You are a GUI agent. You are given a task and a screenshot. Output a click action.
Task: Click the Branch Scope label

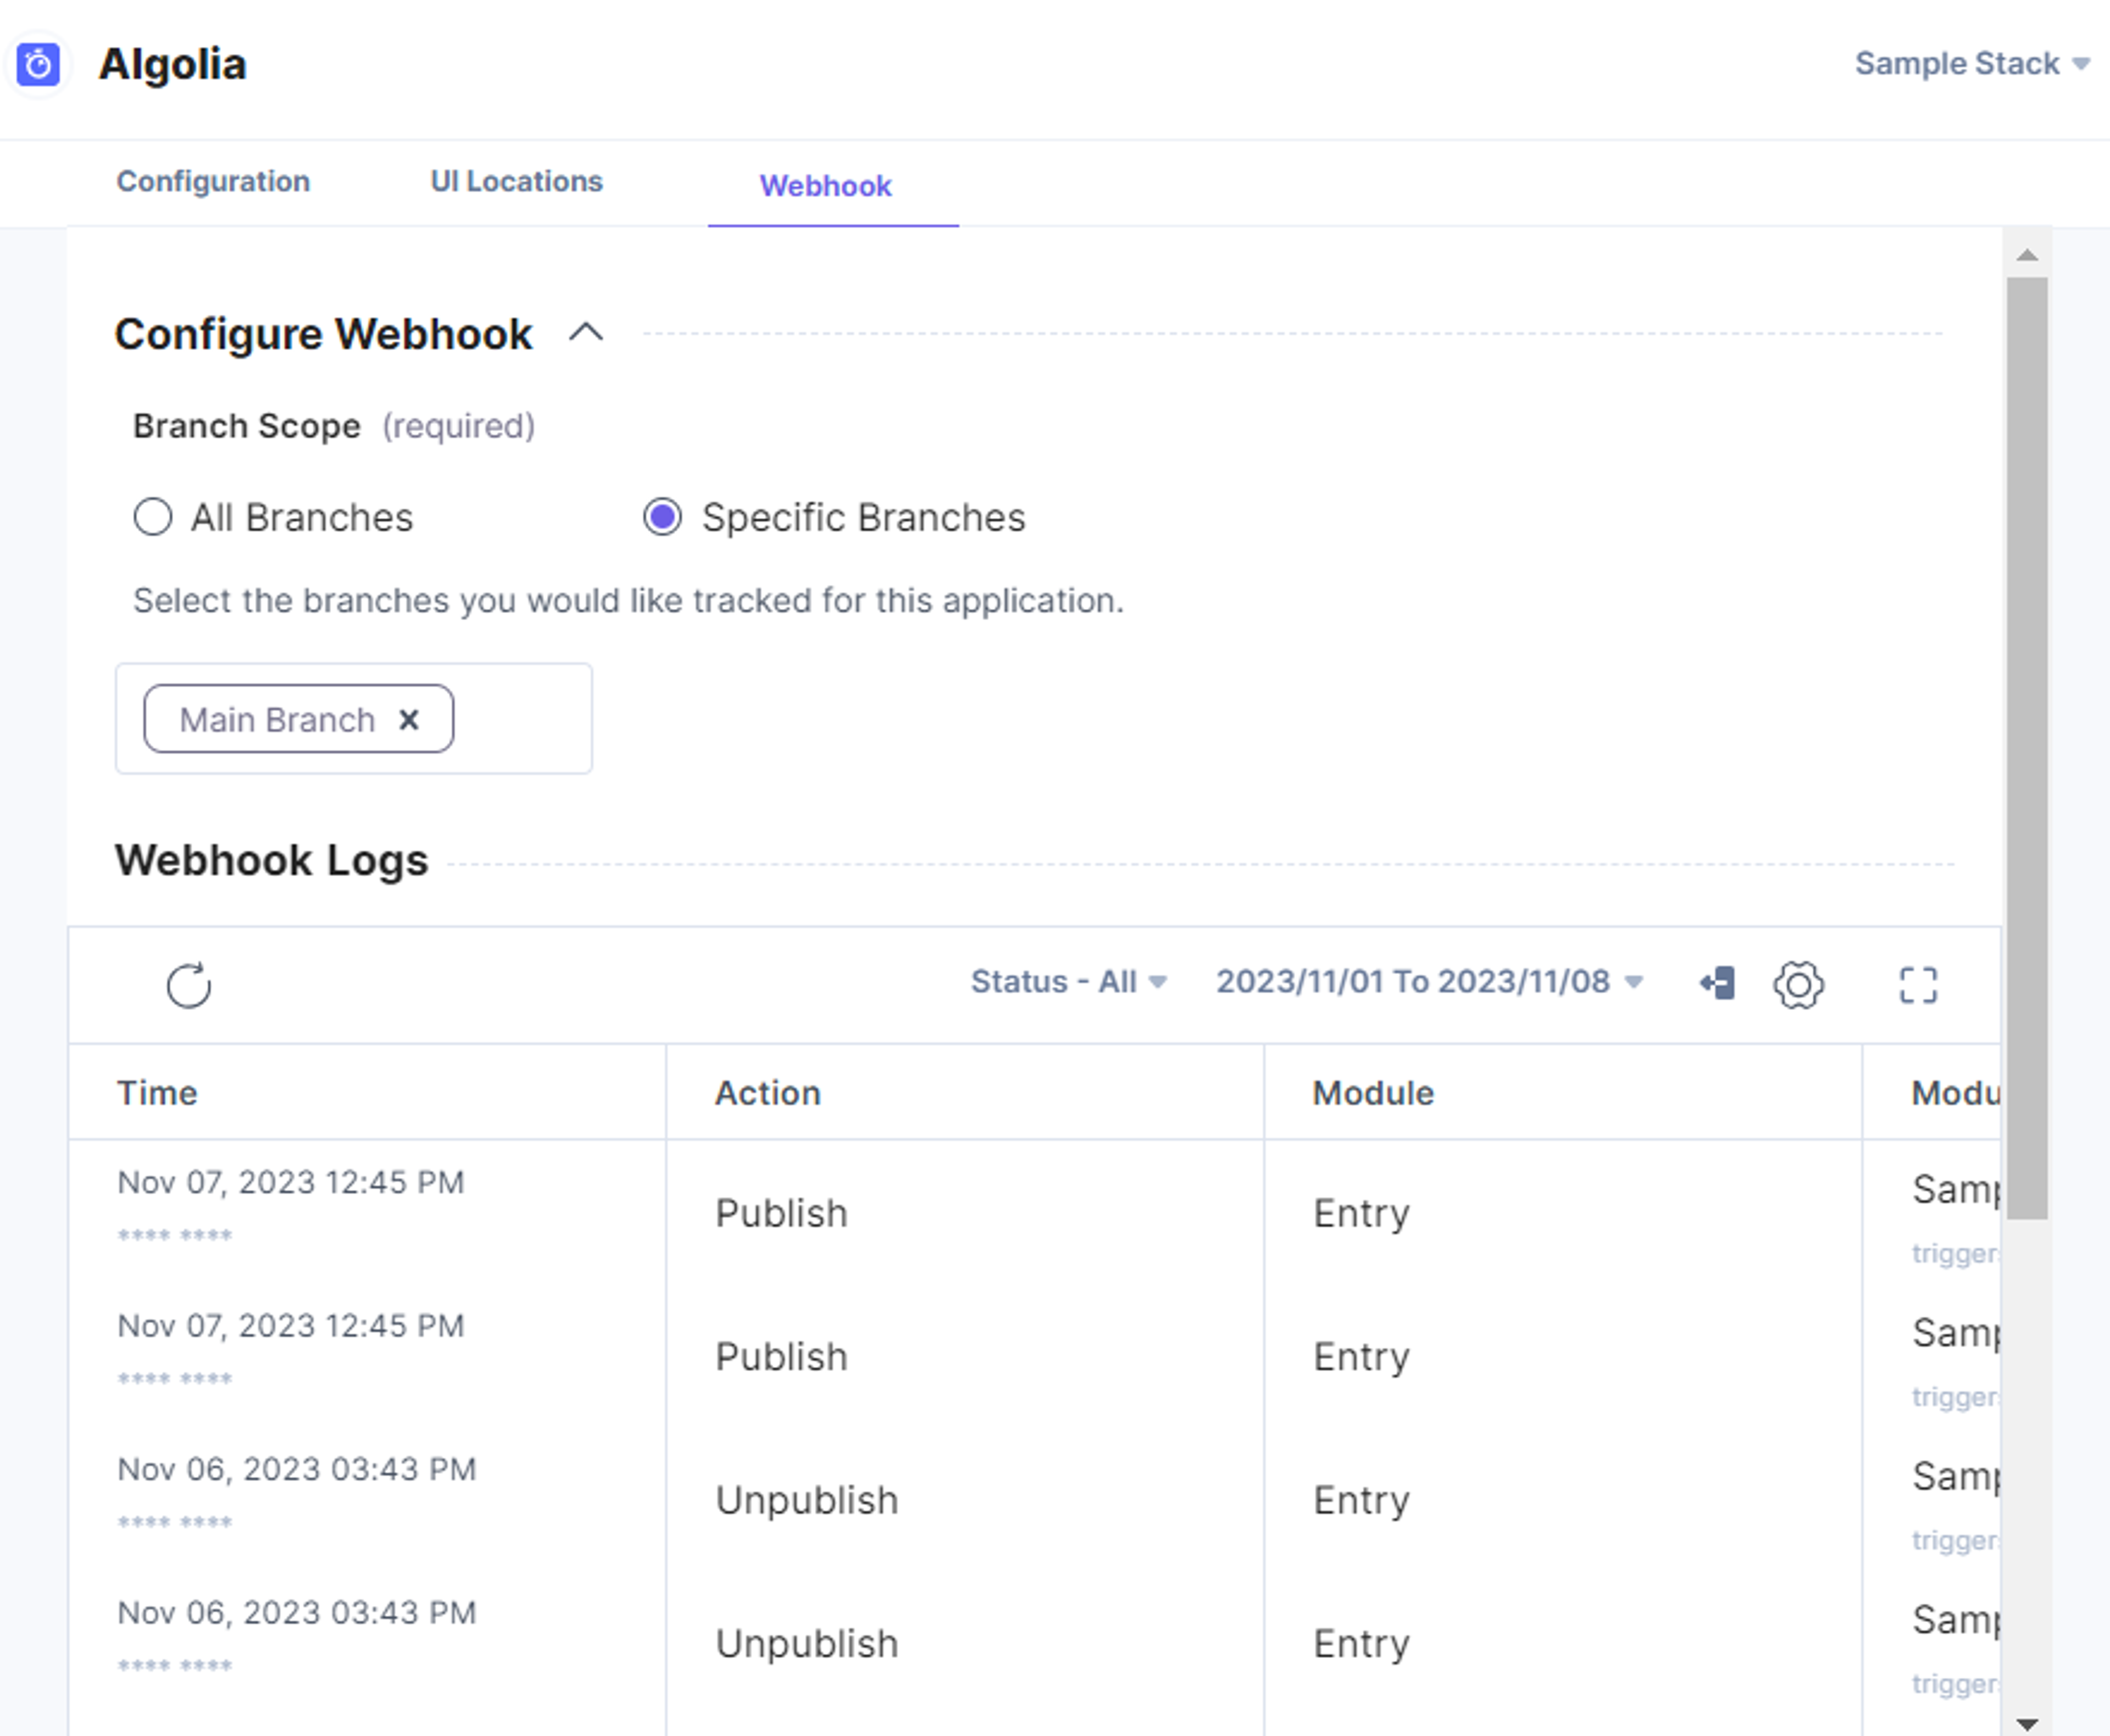coord(247,426)
